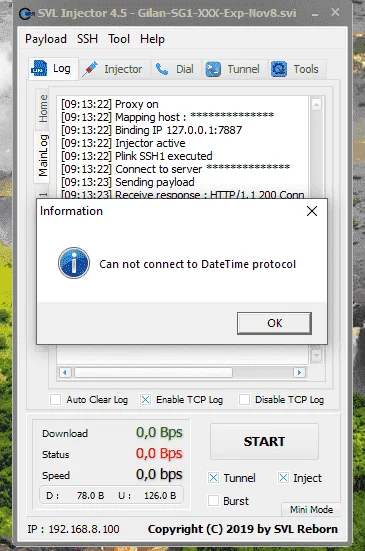Click the START button
Image resolution: width=365 pixels, height=551 pixels.
264,441
